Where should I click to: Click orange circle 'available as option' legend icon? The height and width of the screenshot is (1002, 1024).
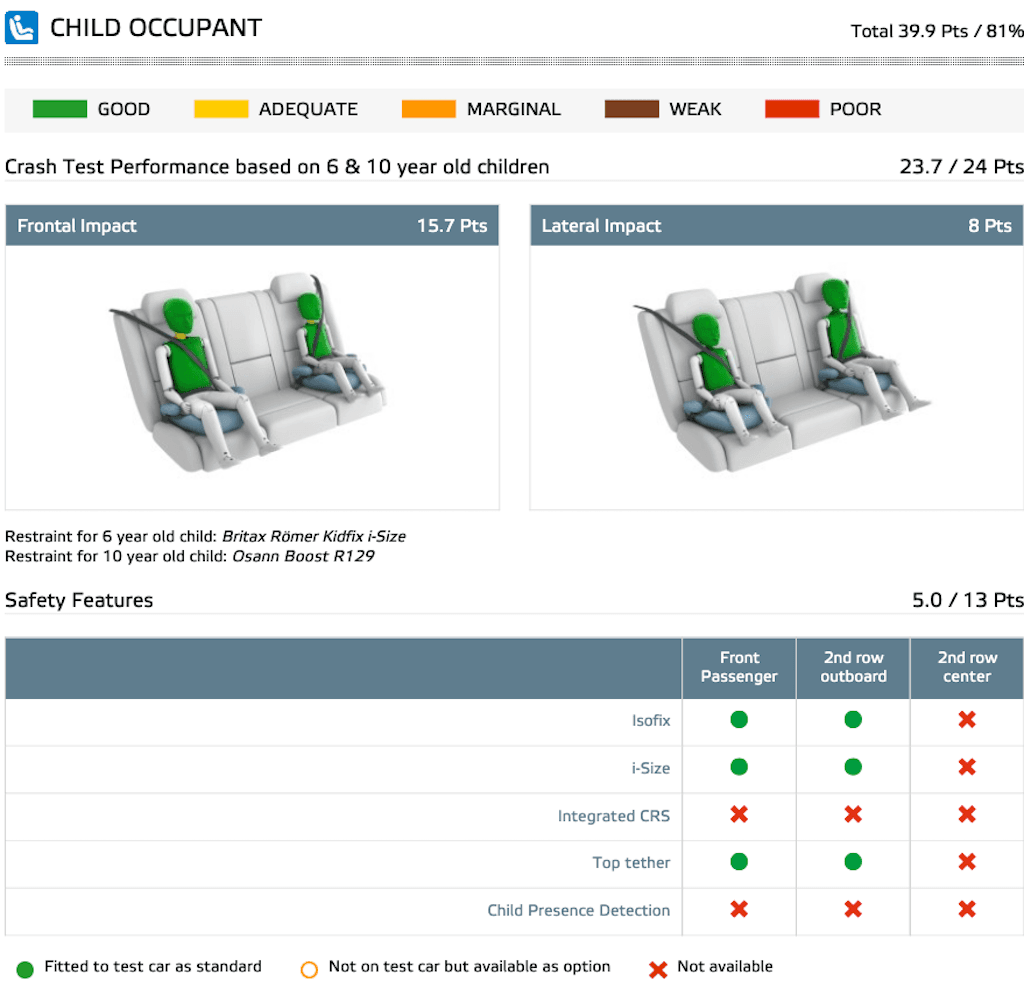pyautogui.click(x=309, y=968)
